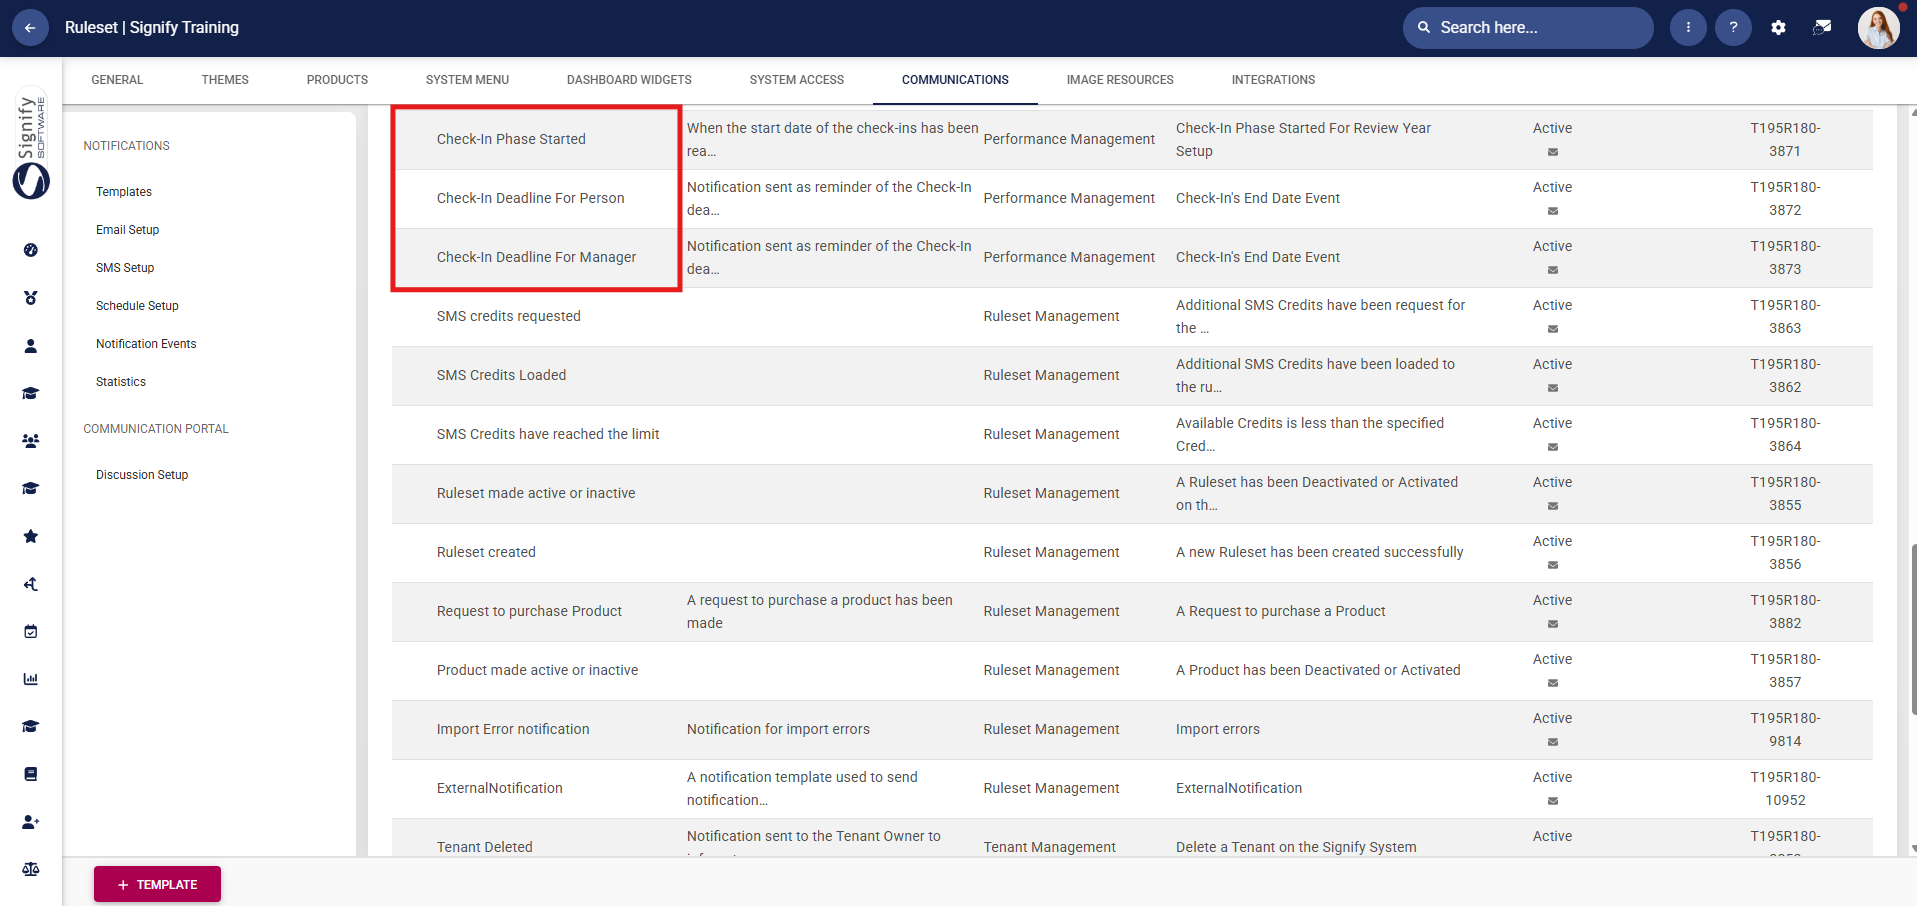Switch to the IMAGE RESOURCES tab
Viewport: 1917px width, 906px height.
pos(1119,79)
